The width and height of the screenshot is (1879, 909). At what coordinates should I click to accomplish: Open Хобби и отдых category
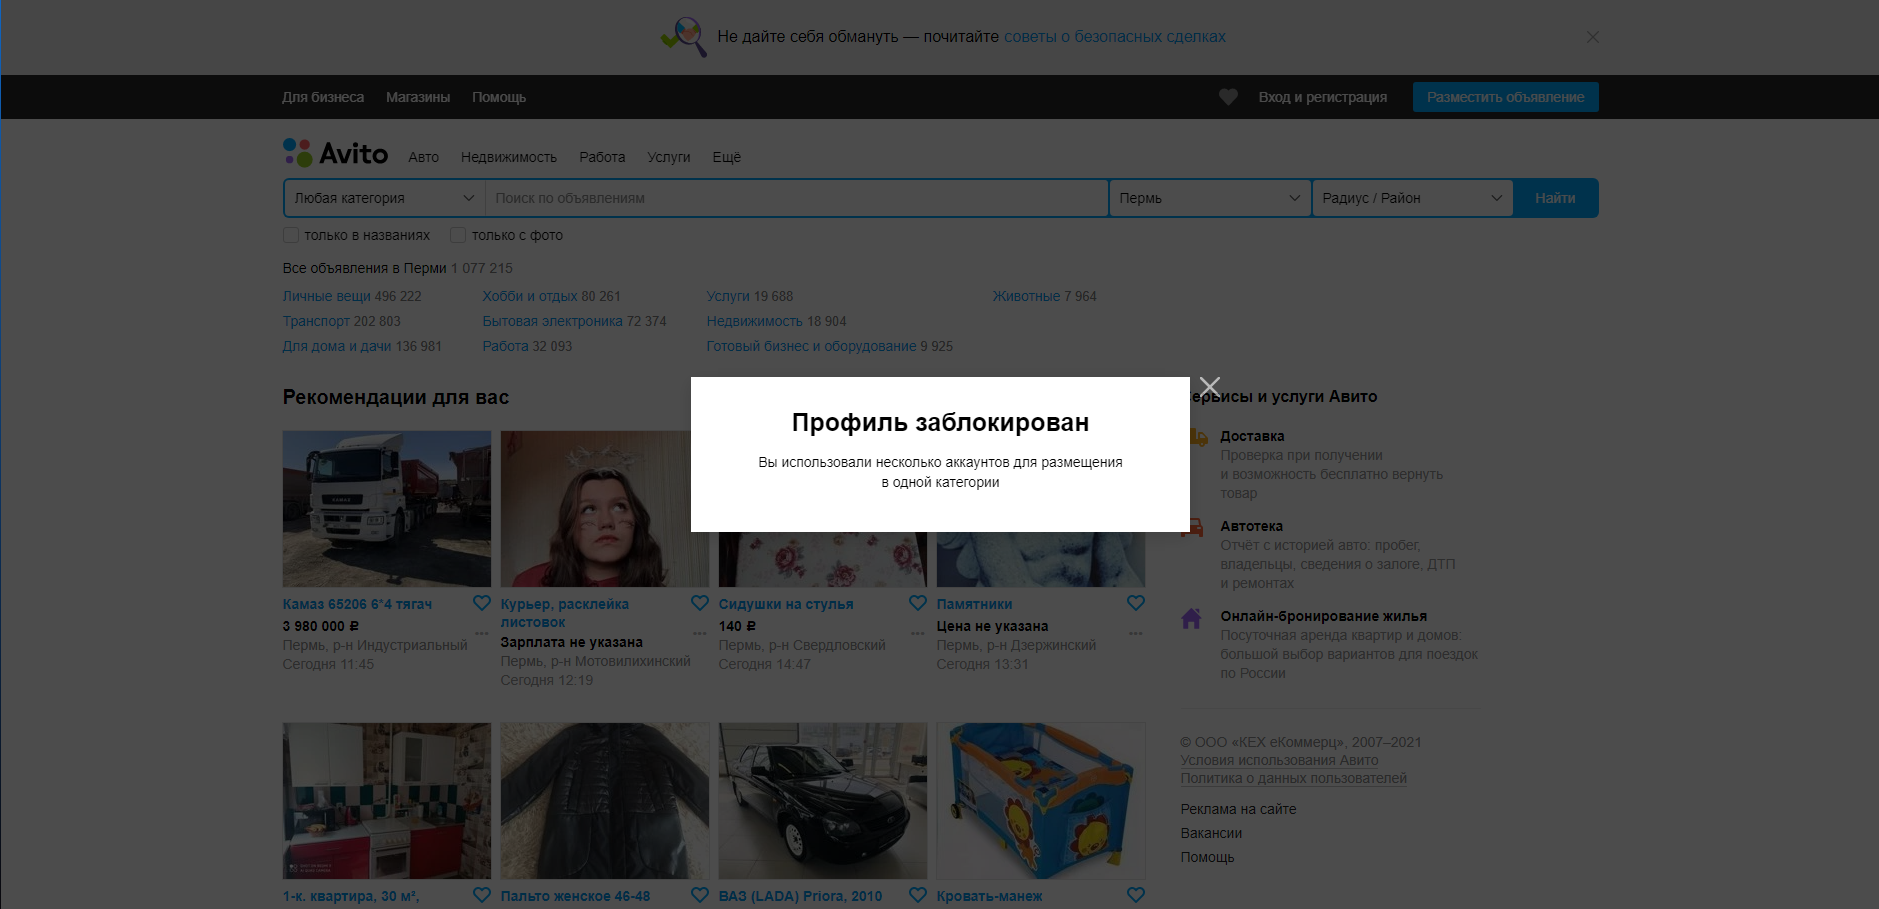(530, 296)
